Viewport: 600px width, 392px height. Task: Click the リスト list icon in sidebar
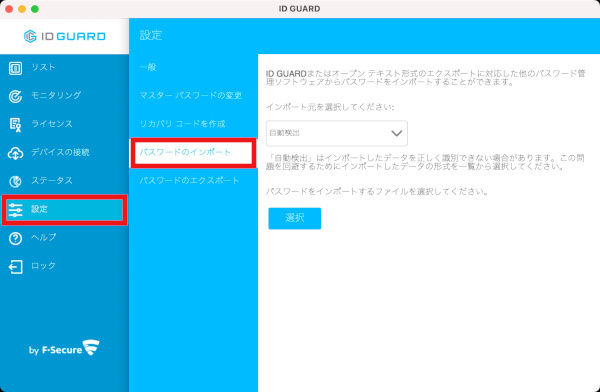(15, 68)
